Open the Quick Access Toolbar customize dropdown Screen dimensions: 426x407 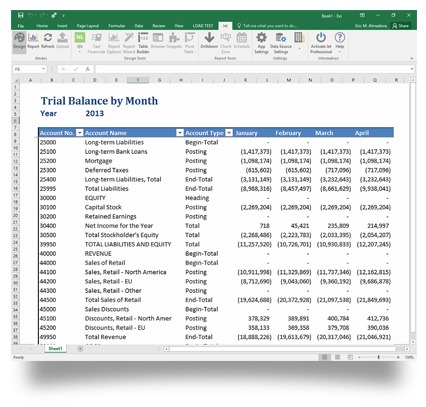pos(63,15)
